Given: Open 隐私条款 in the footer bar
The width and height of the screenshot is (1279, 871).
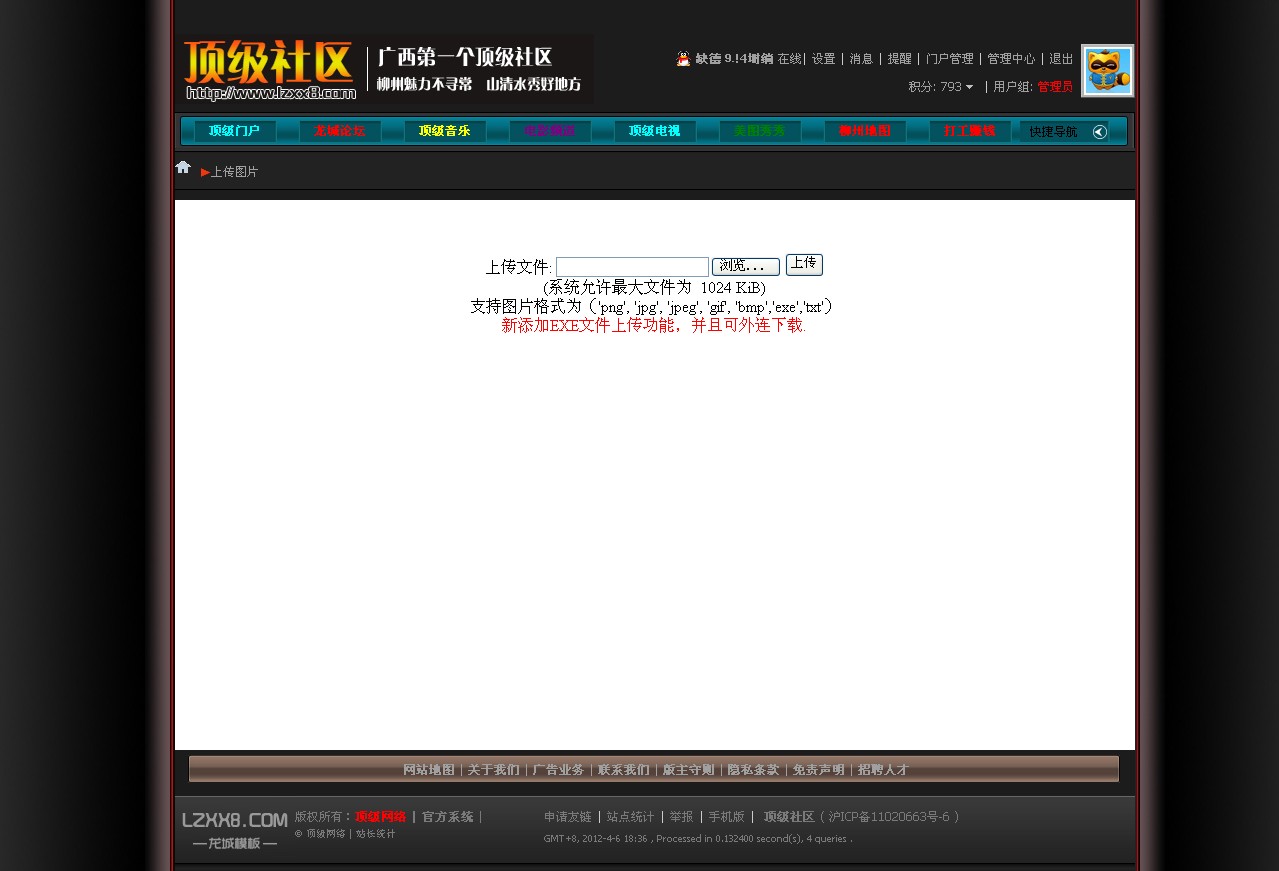Looking at the screenshot, I should coord(754,770).
